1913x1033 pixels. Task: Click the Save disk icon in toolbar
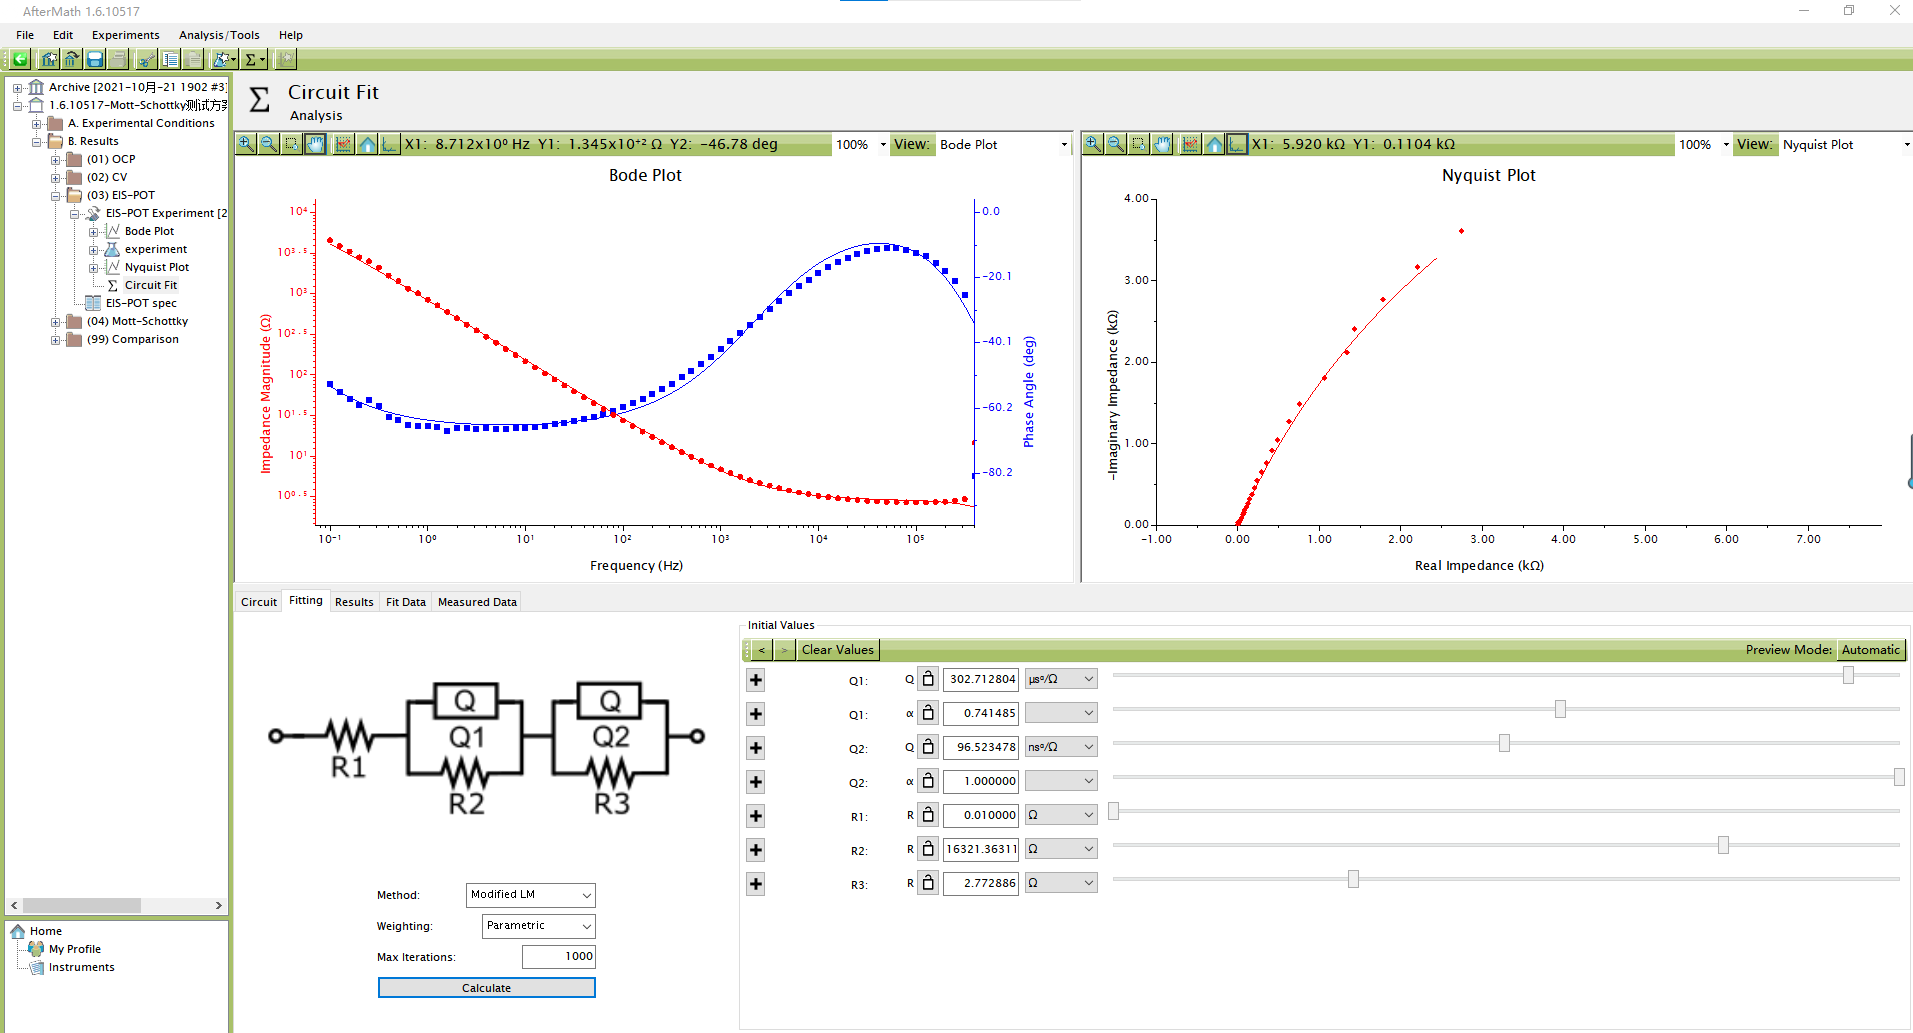95,60
